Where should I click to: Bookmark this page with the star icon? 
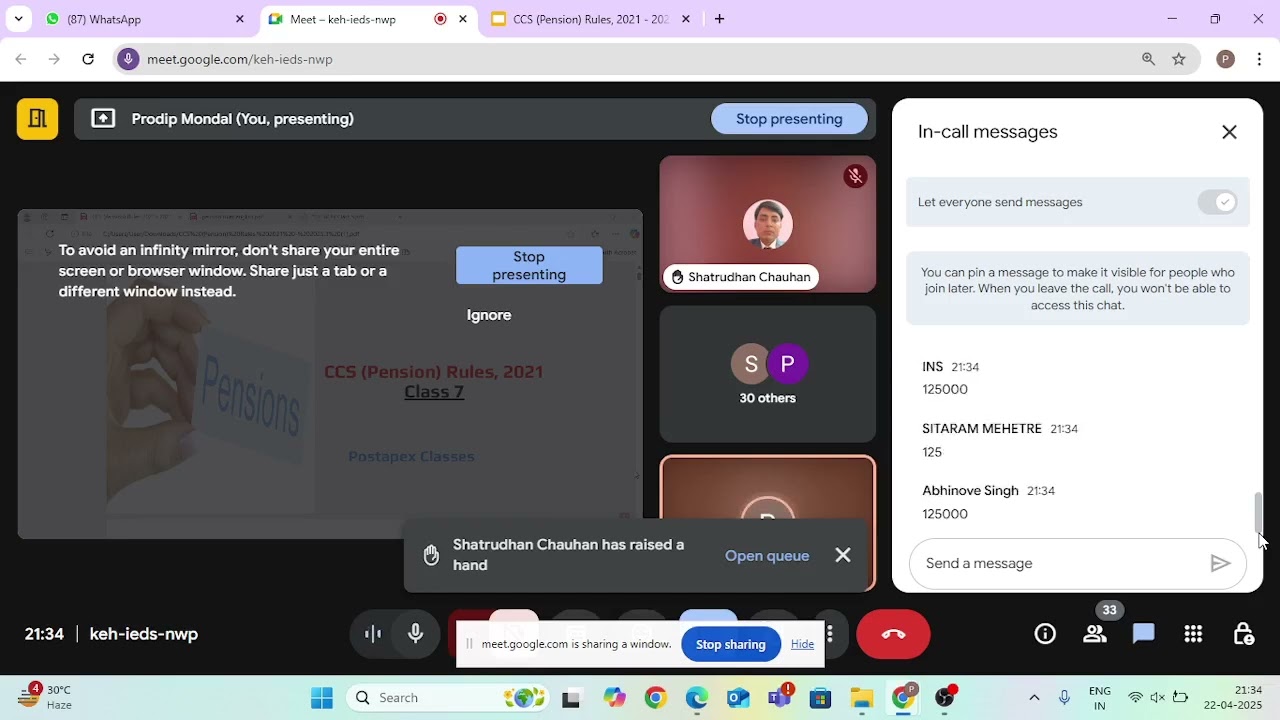[x=1179, y=59]
